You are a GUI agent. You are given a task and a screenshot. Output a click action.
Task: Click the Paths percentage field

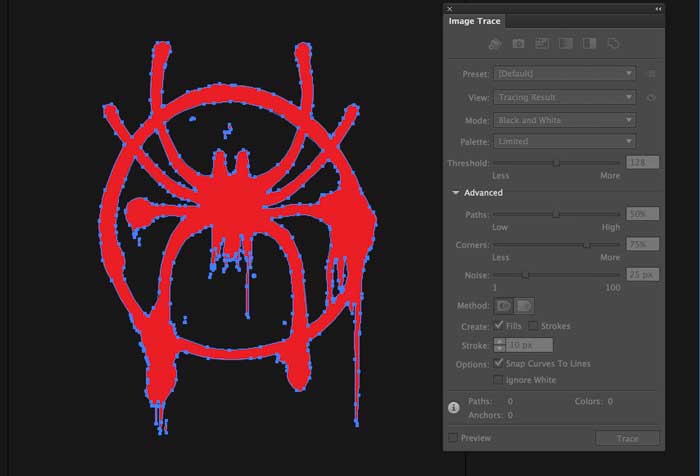(x=643, y=214)
